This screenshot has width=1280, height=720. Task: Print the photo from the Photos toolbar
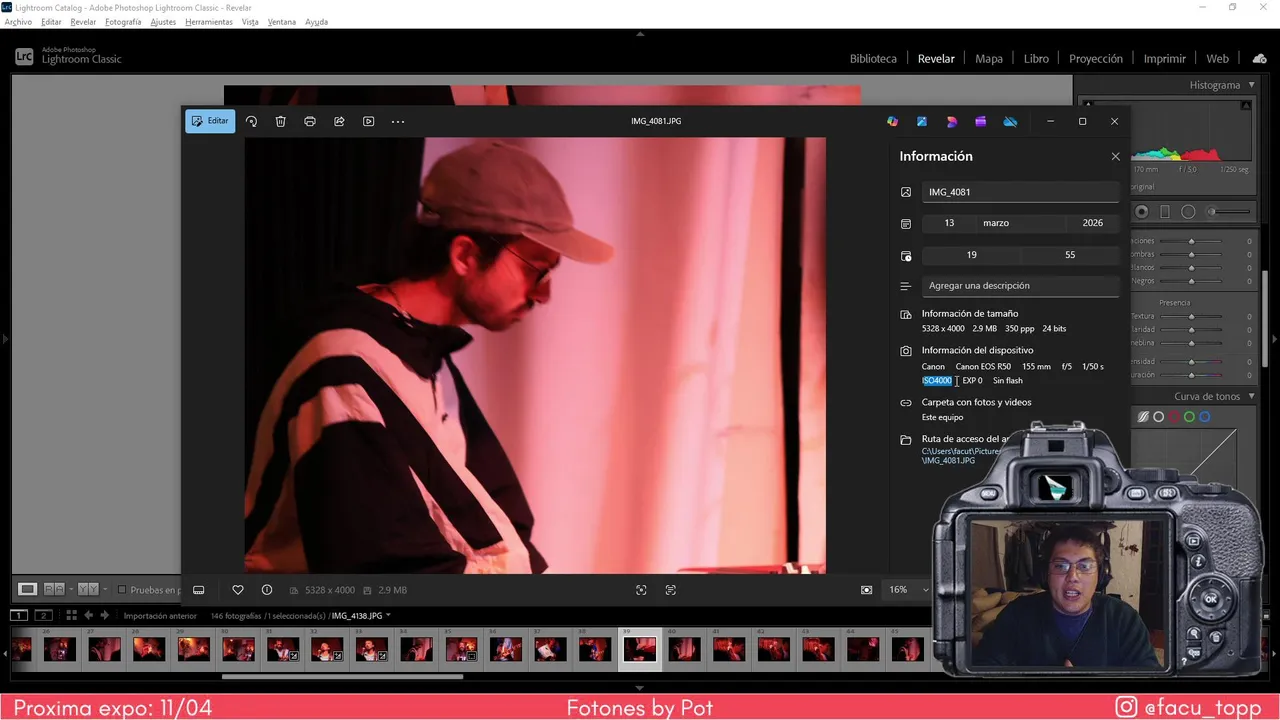(x=310, y=121)
